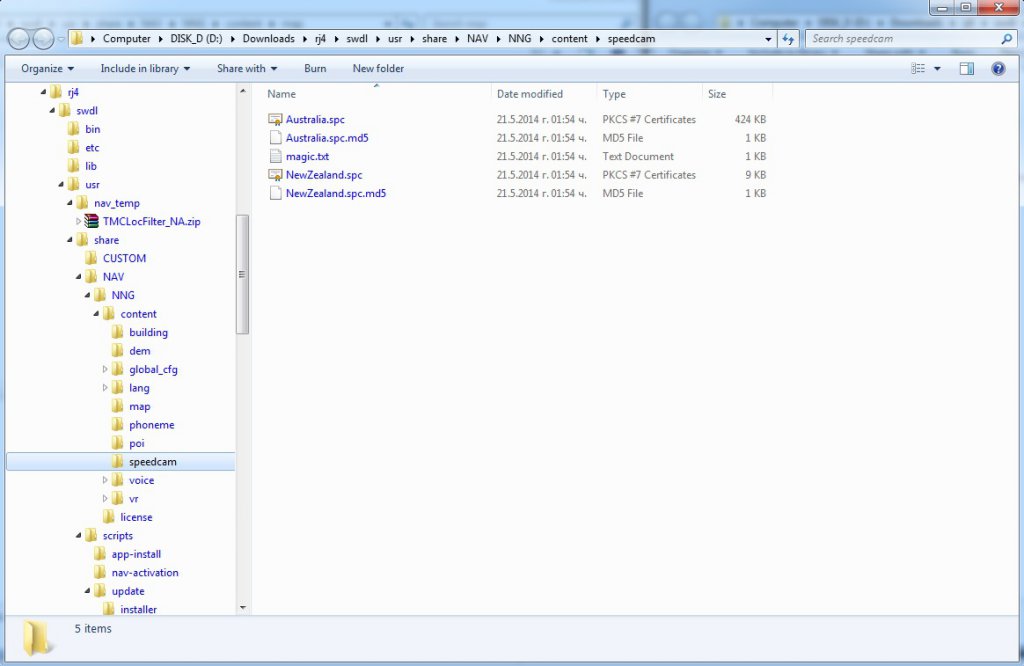Open the Include in library dropdown
The image size is (1024, 666).
coord(145,68)
